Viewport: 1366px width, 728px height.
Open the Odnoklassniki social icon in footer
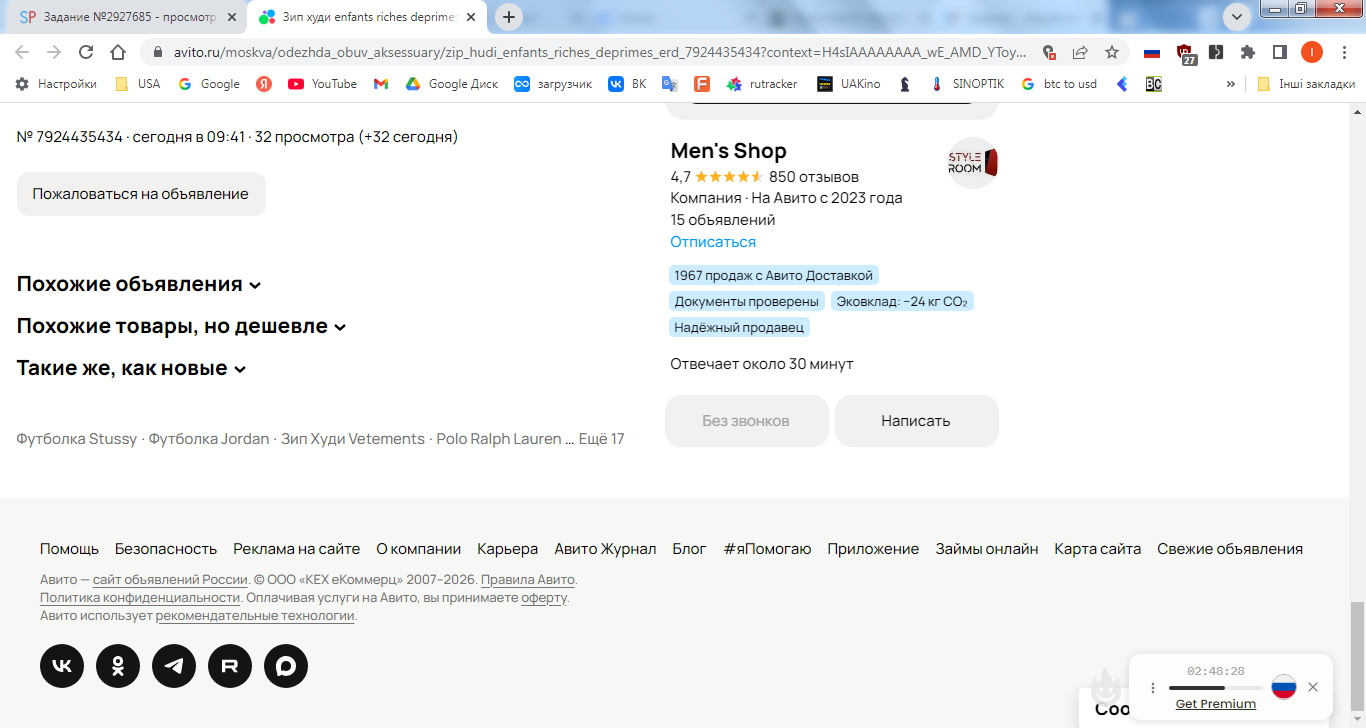click(x=118, y=666)
